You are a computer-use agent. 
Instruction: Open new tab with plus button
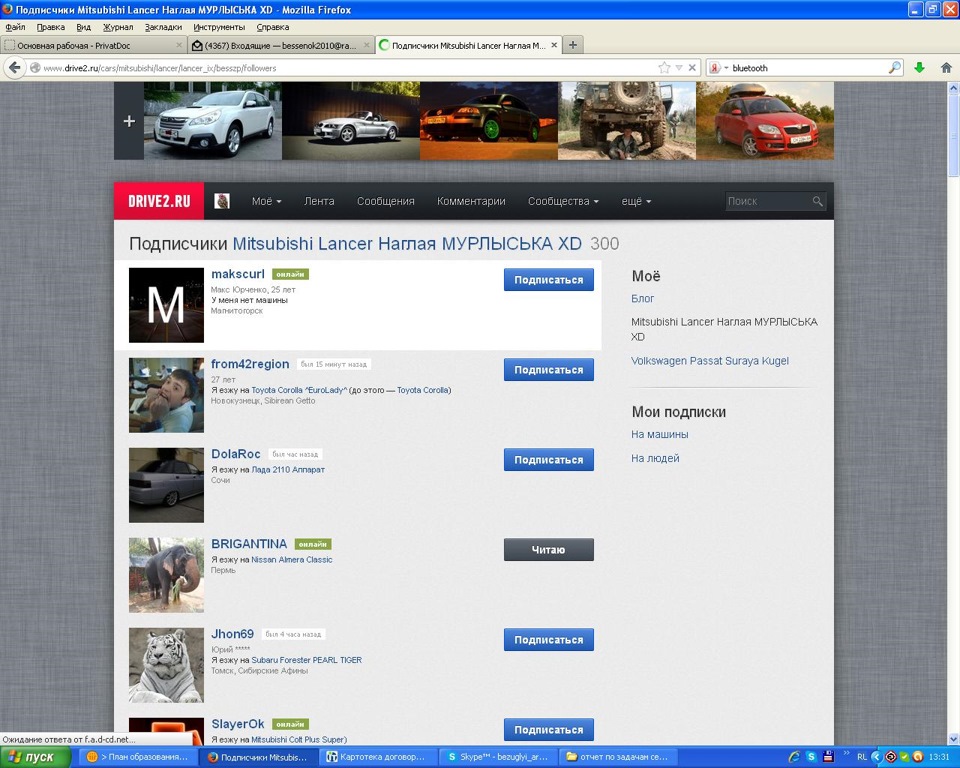[x=573, y=45]
